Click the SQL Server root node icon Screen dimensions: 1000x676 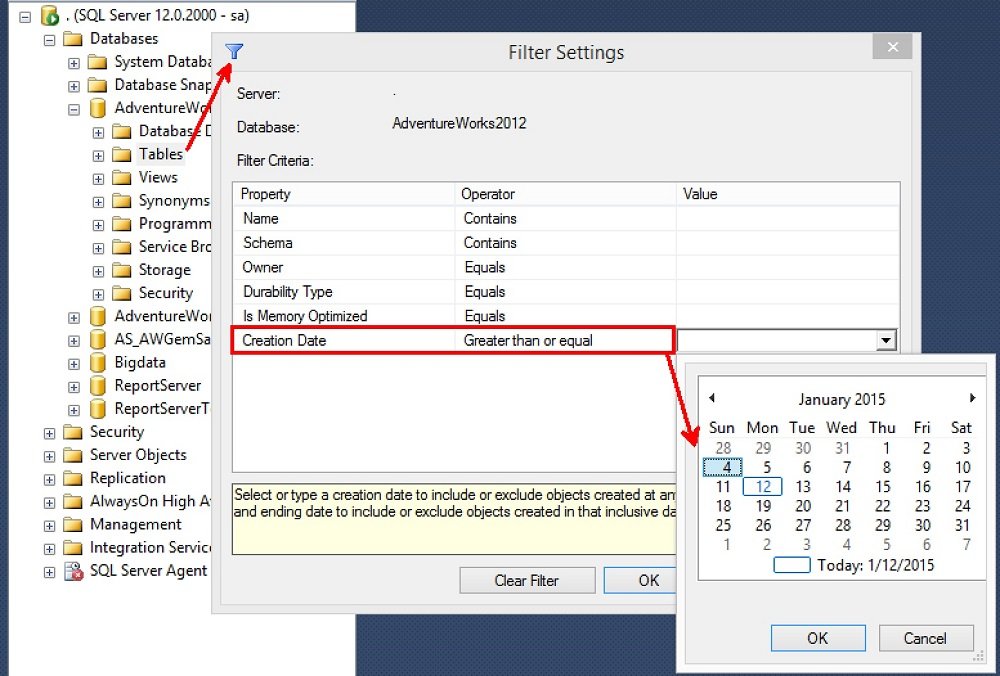[x=50, y=16]
